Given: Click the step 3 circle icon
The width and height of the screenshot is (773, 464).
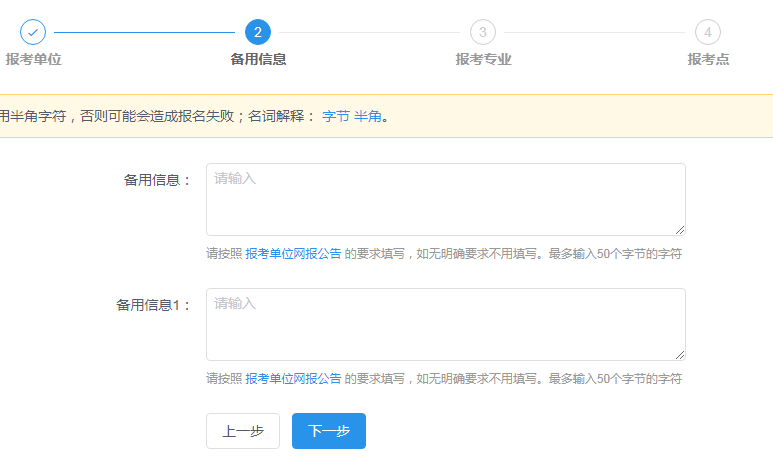Looking at the screenshot, I should [483, 32].
